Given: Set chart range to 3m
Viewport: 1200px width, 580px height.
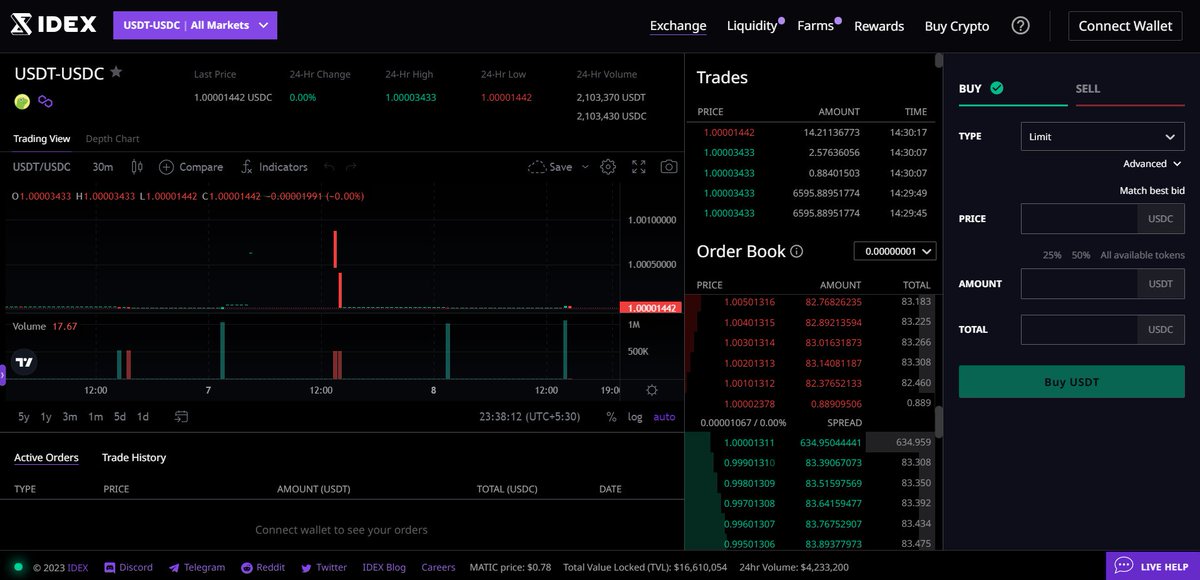Looking at the screenshot, I should 70,417.
